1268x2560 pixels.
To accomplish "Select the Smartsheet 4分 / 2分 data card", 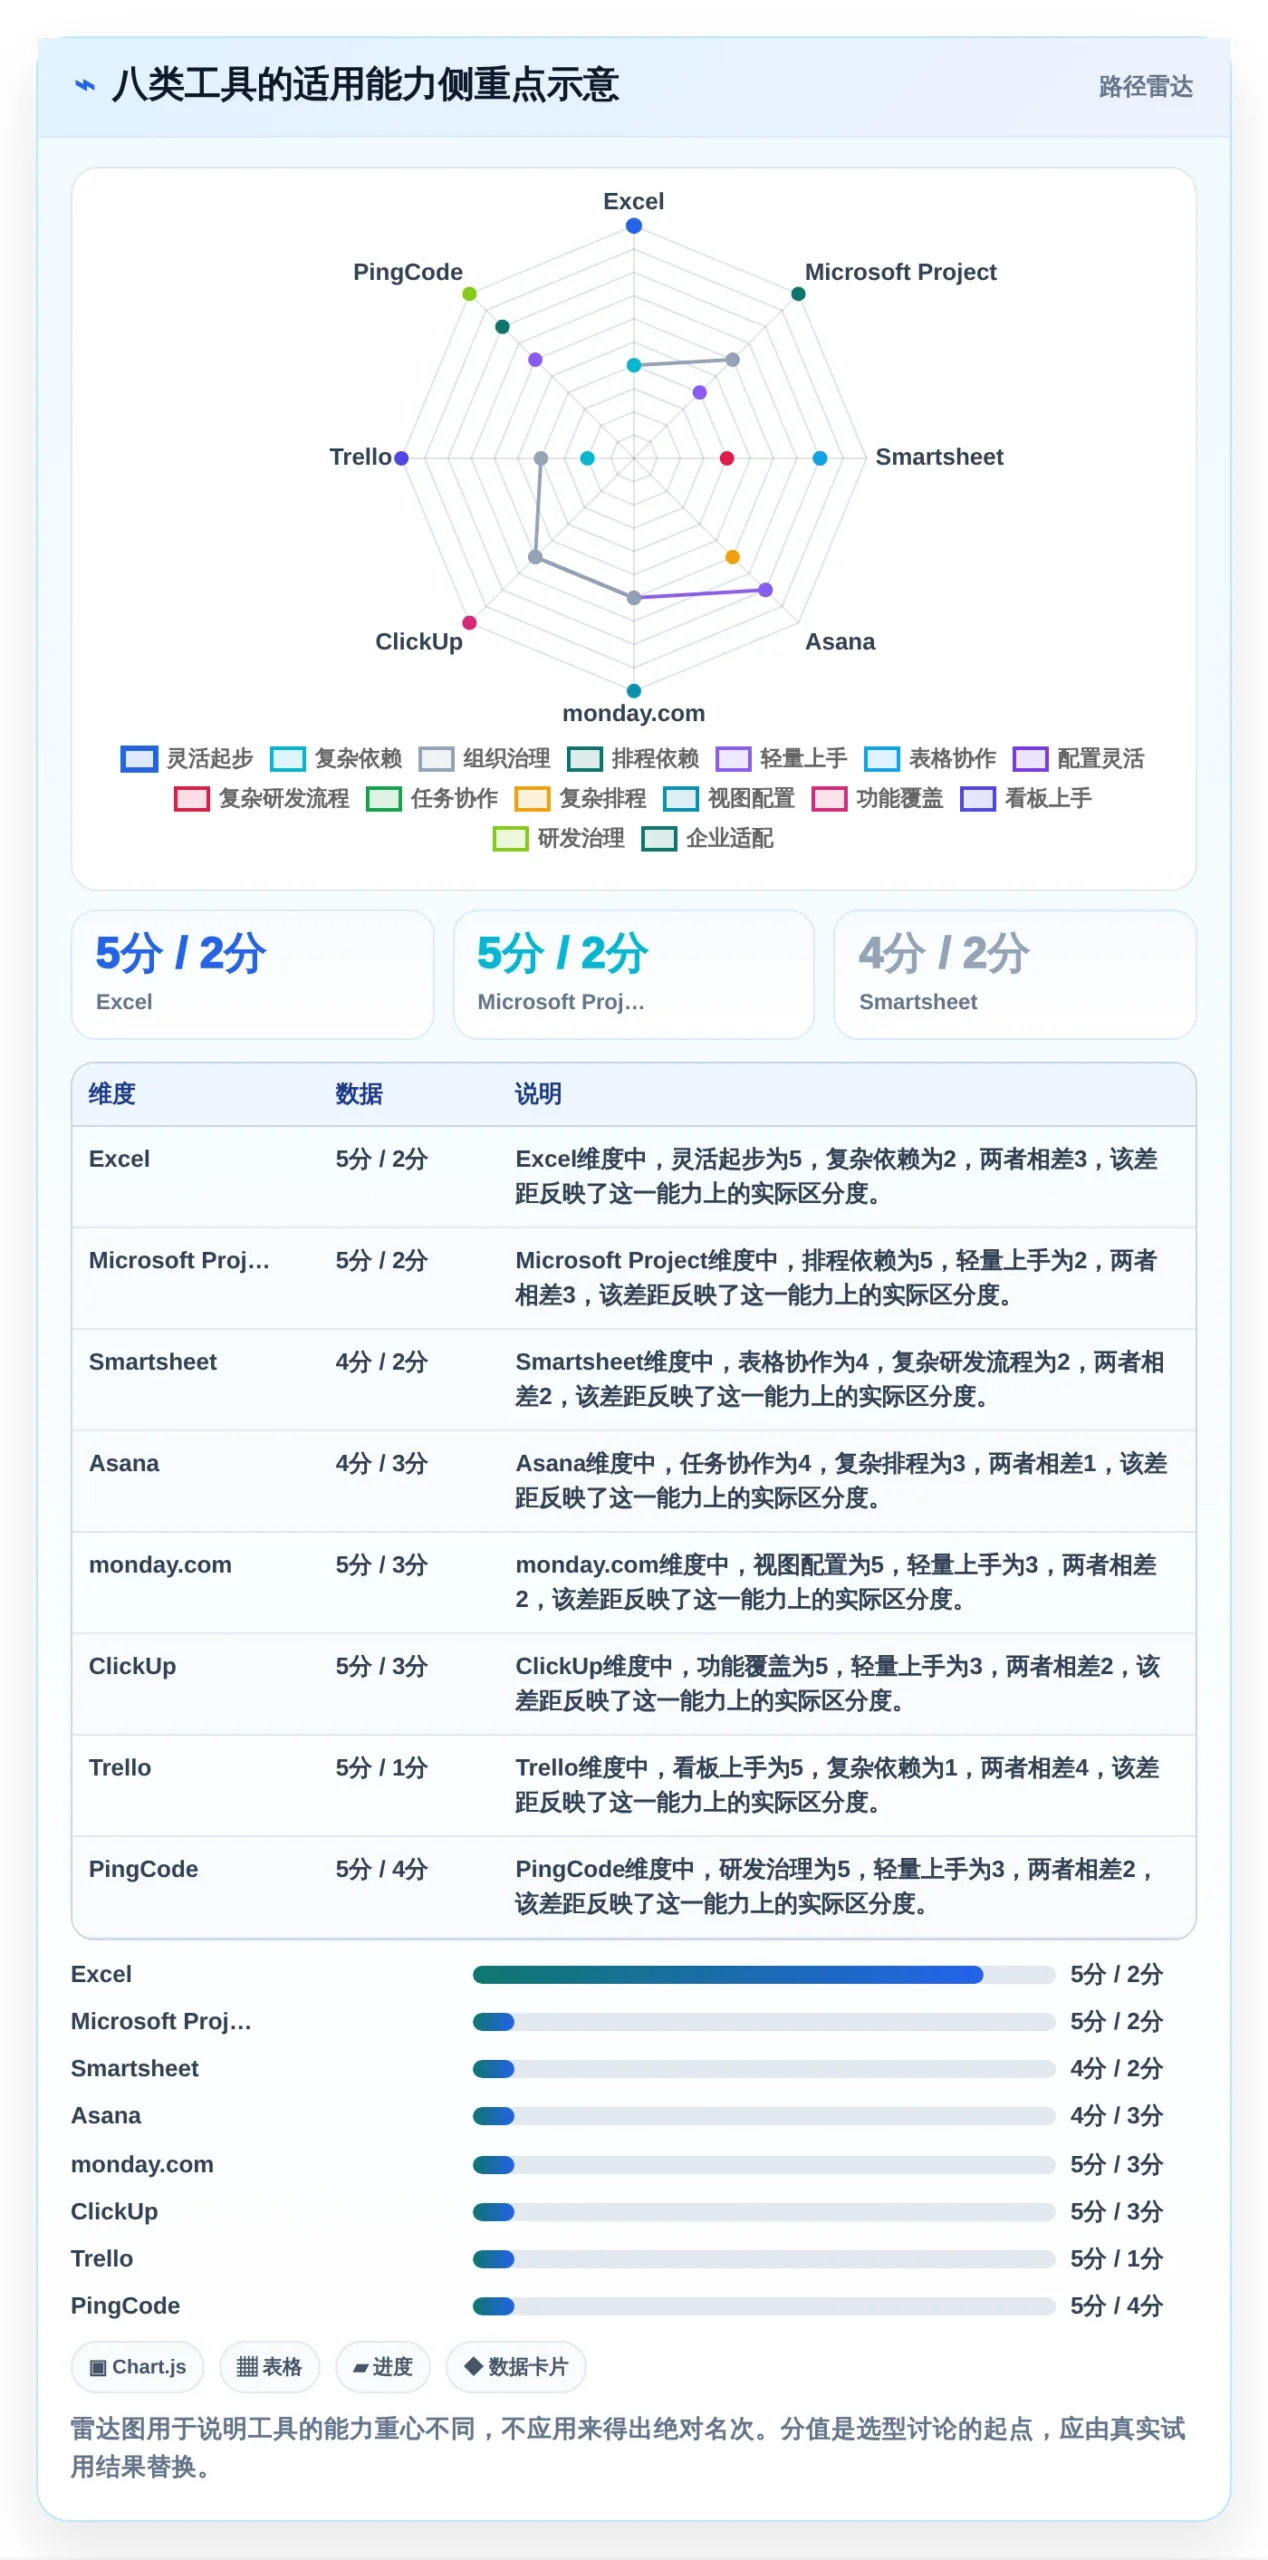I will point(1014,974).
